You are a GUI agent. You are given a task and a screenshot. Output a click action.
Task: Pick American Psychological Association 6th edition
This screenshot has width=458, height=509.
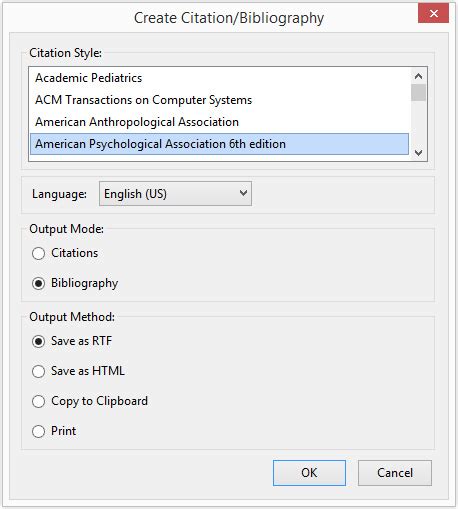click(219, 144)
